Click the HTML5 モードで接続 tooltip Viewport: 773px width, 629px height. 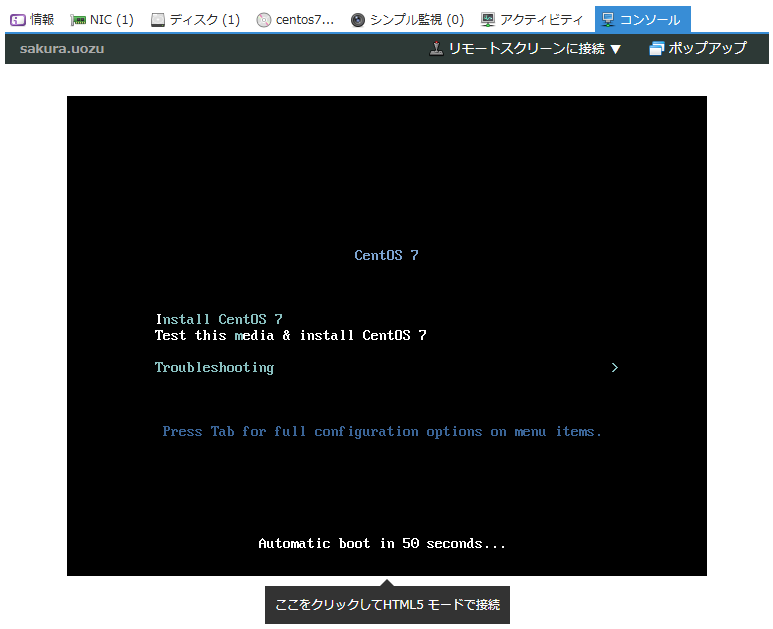point(387,604)
